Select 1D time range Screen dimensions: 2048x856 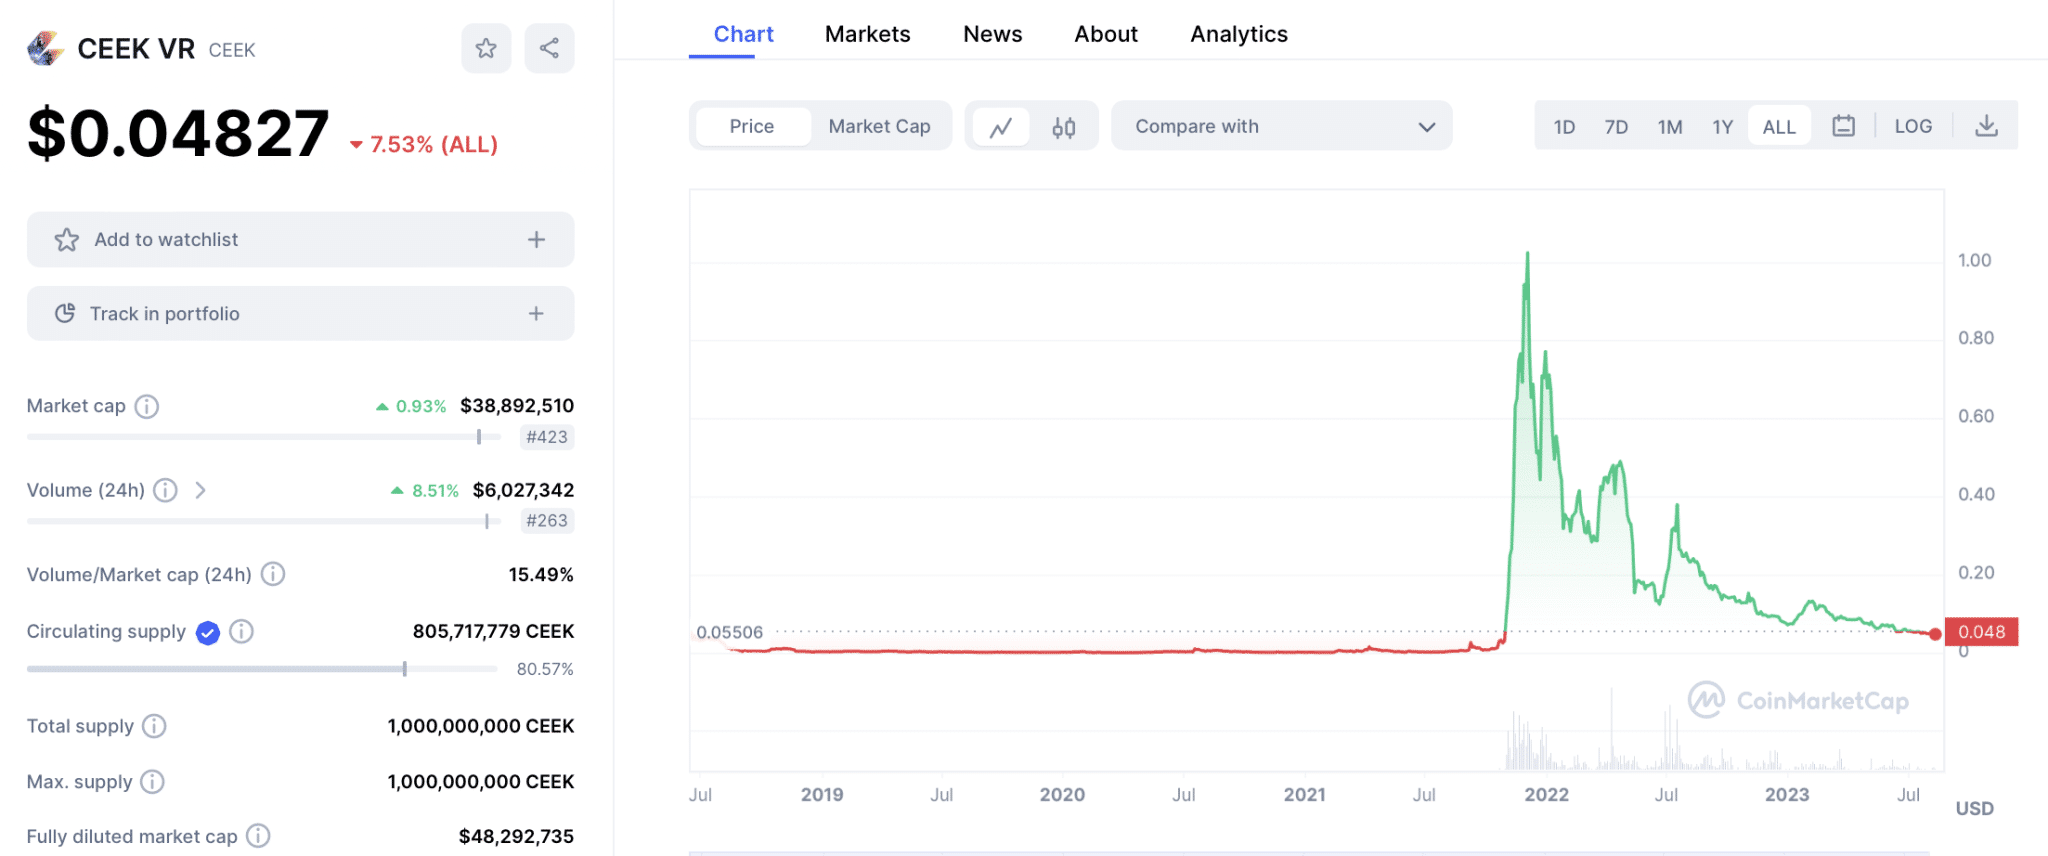point(1564,127)
